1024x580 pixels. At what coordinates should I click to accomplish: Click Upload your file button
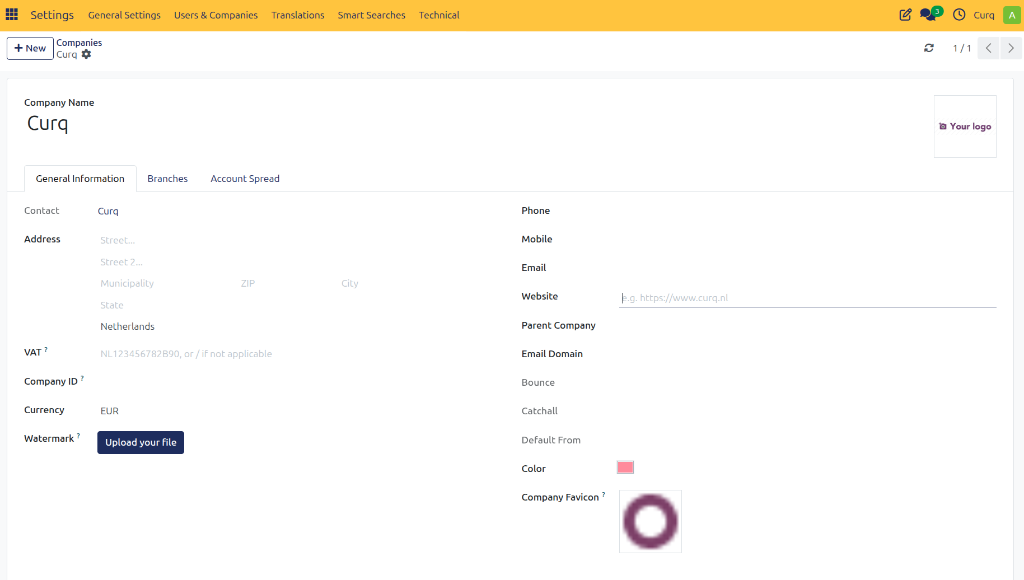click(140, 442)
